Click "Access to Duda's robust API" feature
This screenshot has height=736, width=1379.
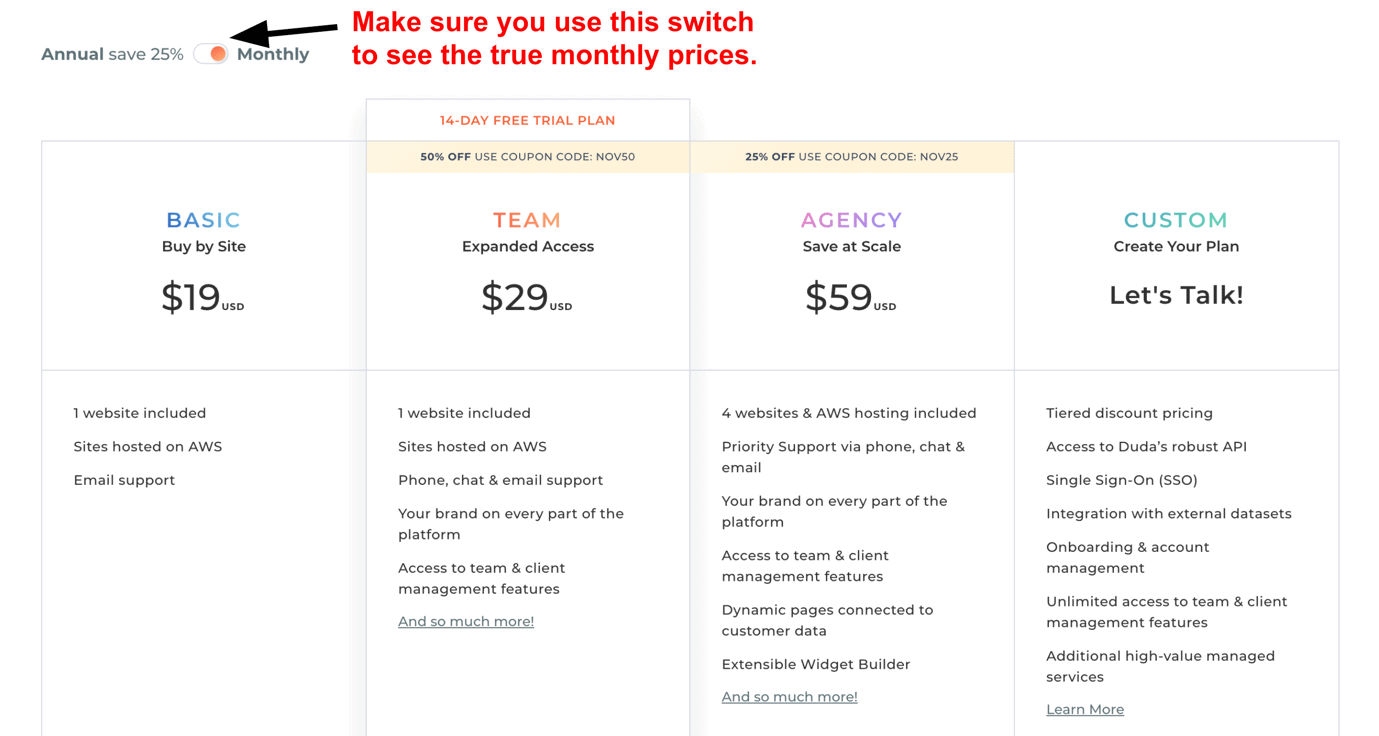[x=1146, y=447]
